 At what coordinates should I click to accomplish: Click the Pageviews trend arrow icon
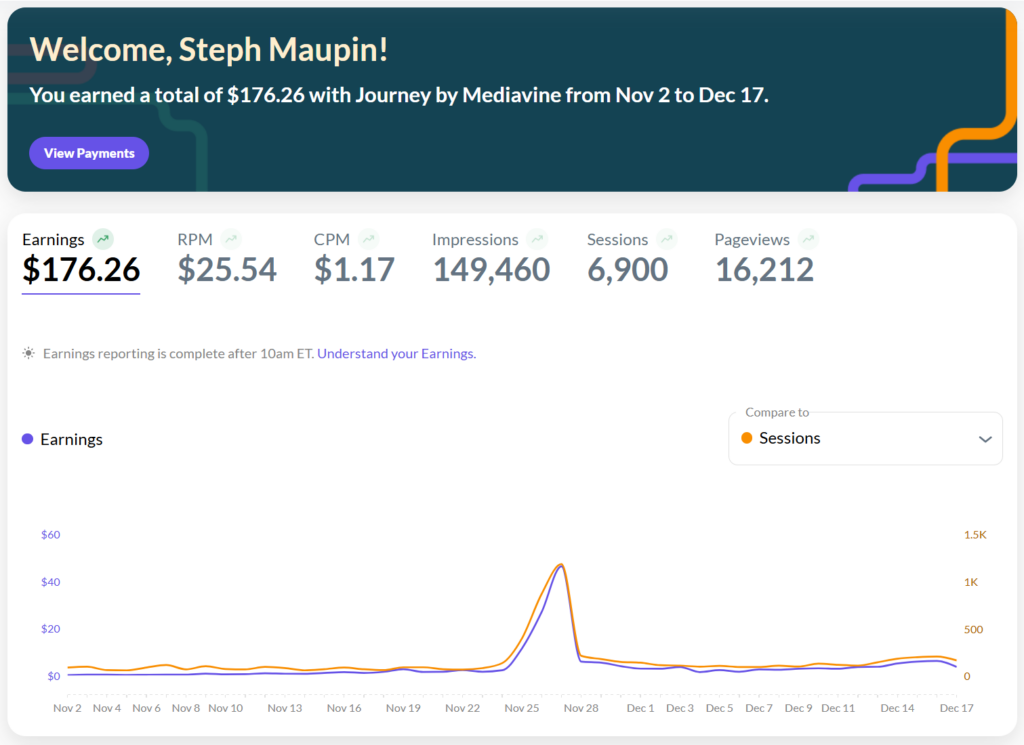809,239
